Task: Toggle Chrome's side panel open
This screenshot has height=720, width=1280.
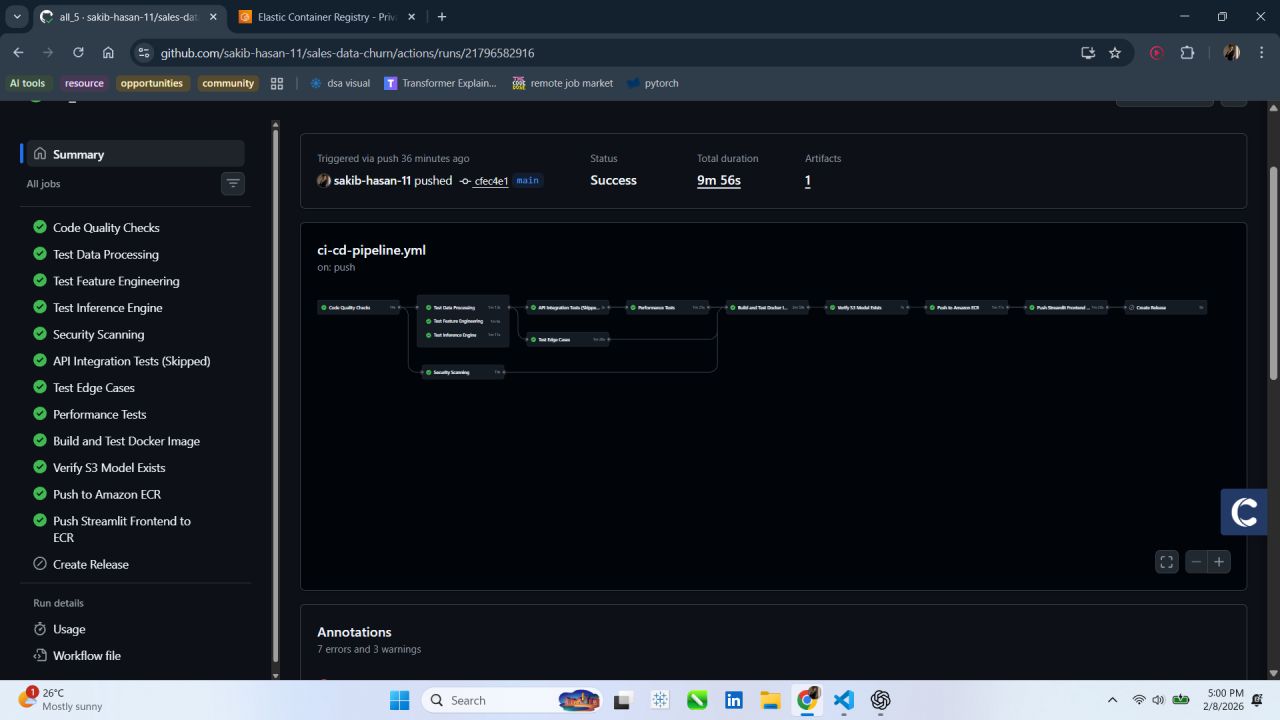Action: [1087, 52]
